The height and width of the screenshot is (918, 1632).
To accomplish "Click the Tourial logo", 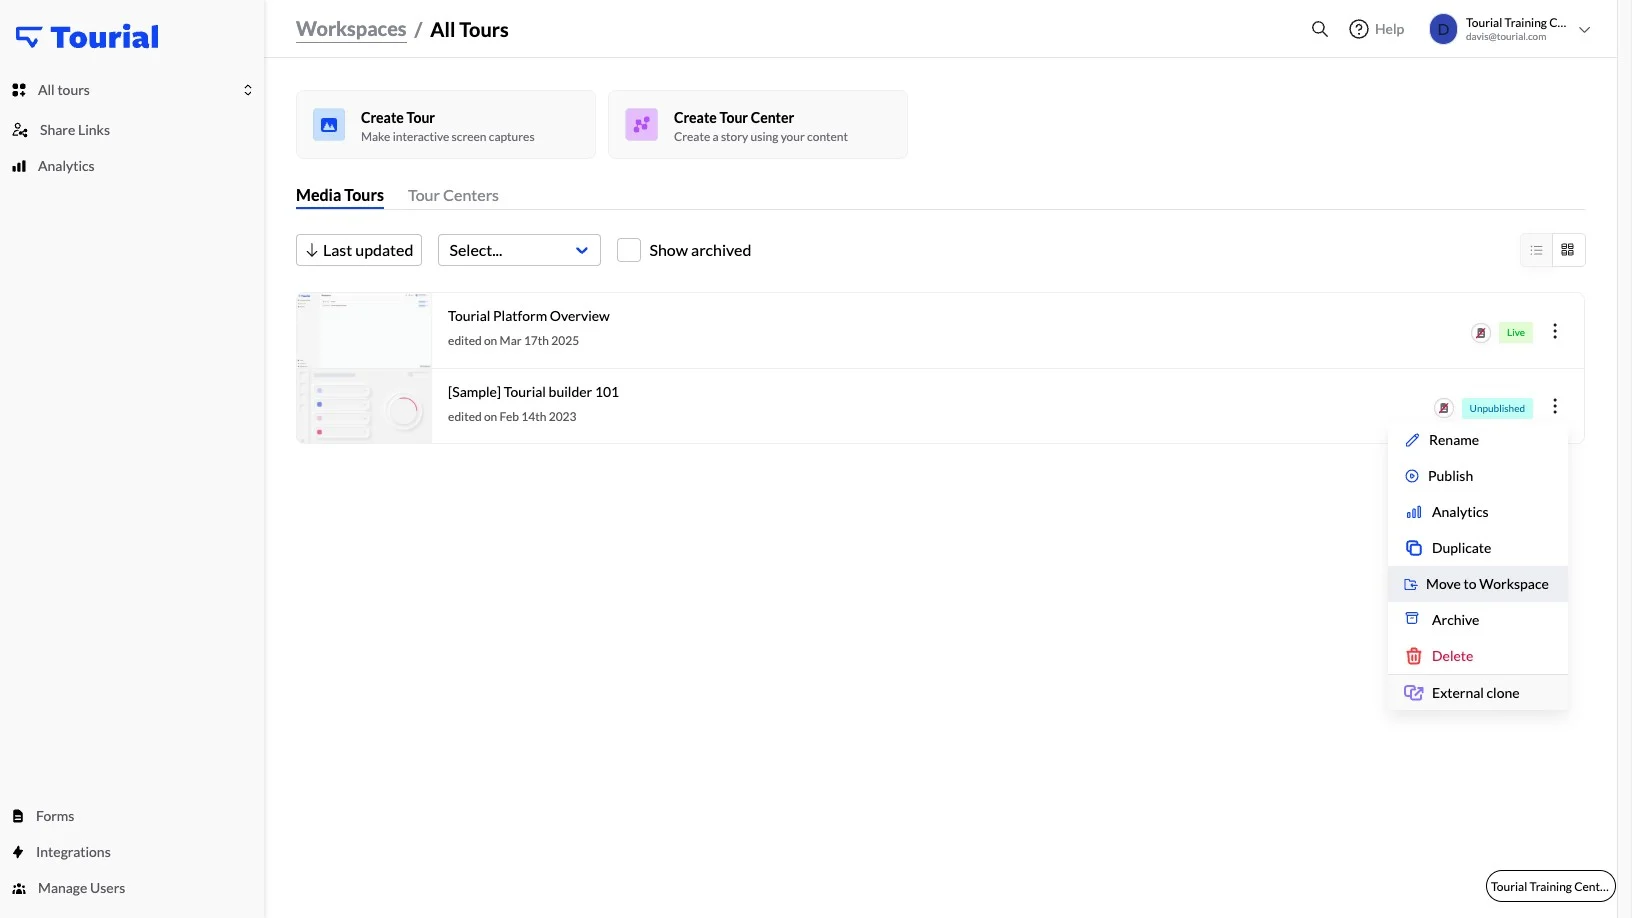I will pos(87,37).
